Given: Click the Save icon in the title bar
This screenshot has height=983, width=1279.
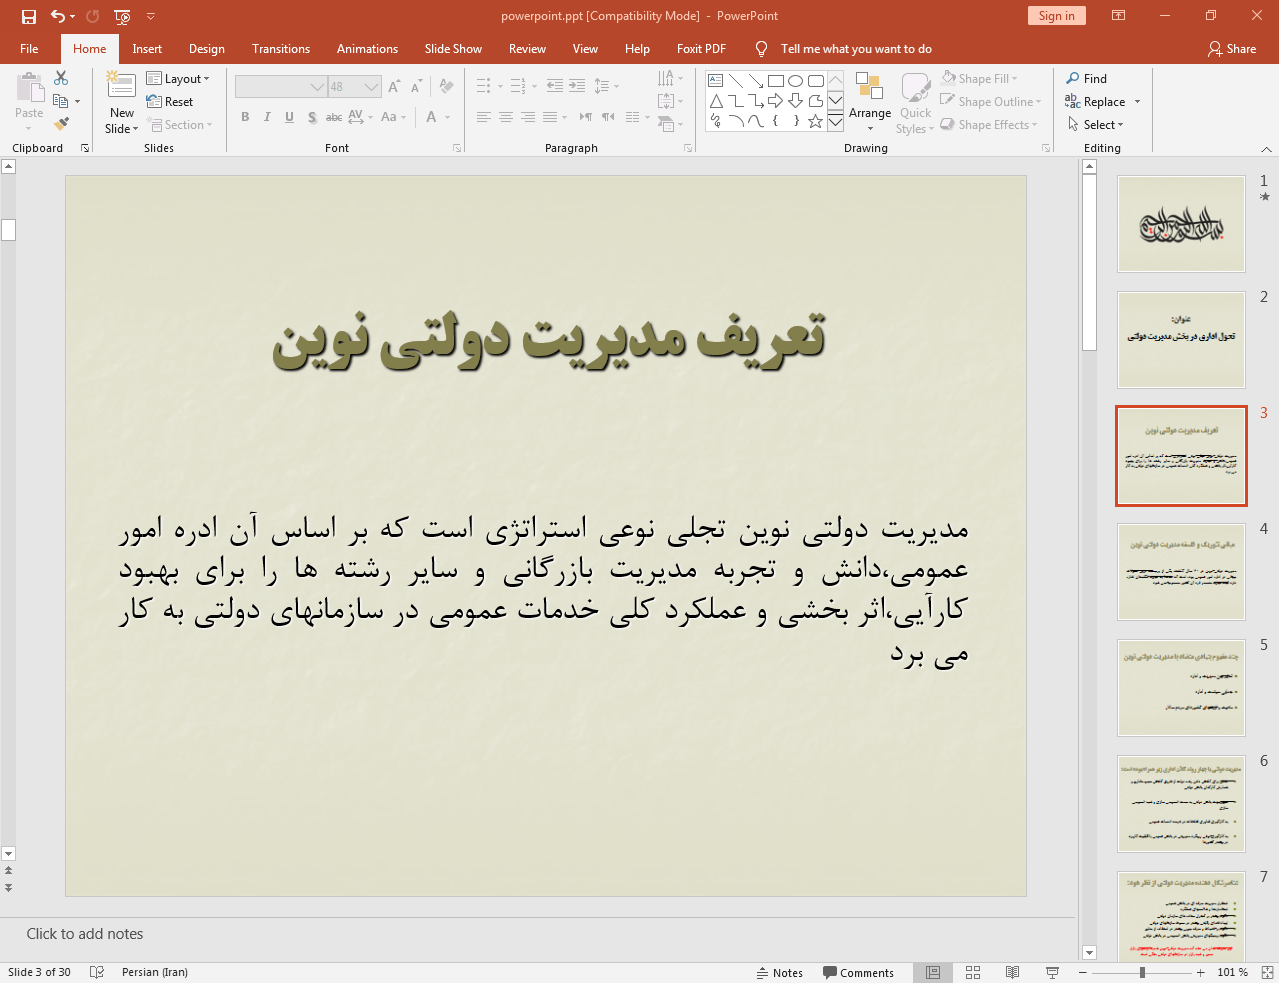Looking at the screenshot, I should pyautogui.click(x=29, y=16).
